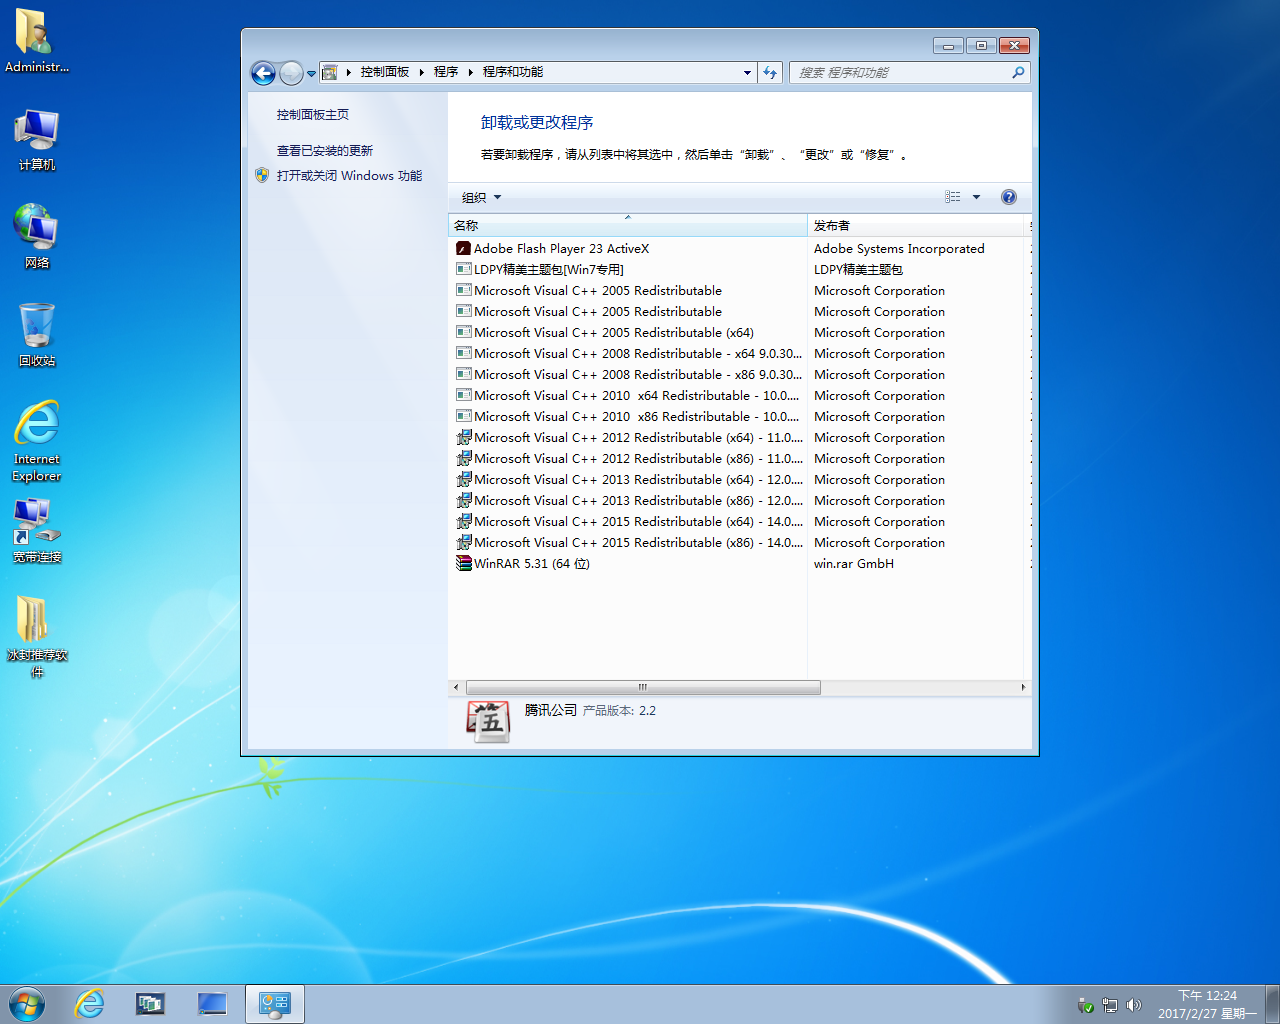Click the security tray icon with green check
The width and height of the screenshot is (1280, 1024).
1085,1005
